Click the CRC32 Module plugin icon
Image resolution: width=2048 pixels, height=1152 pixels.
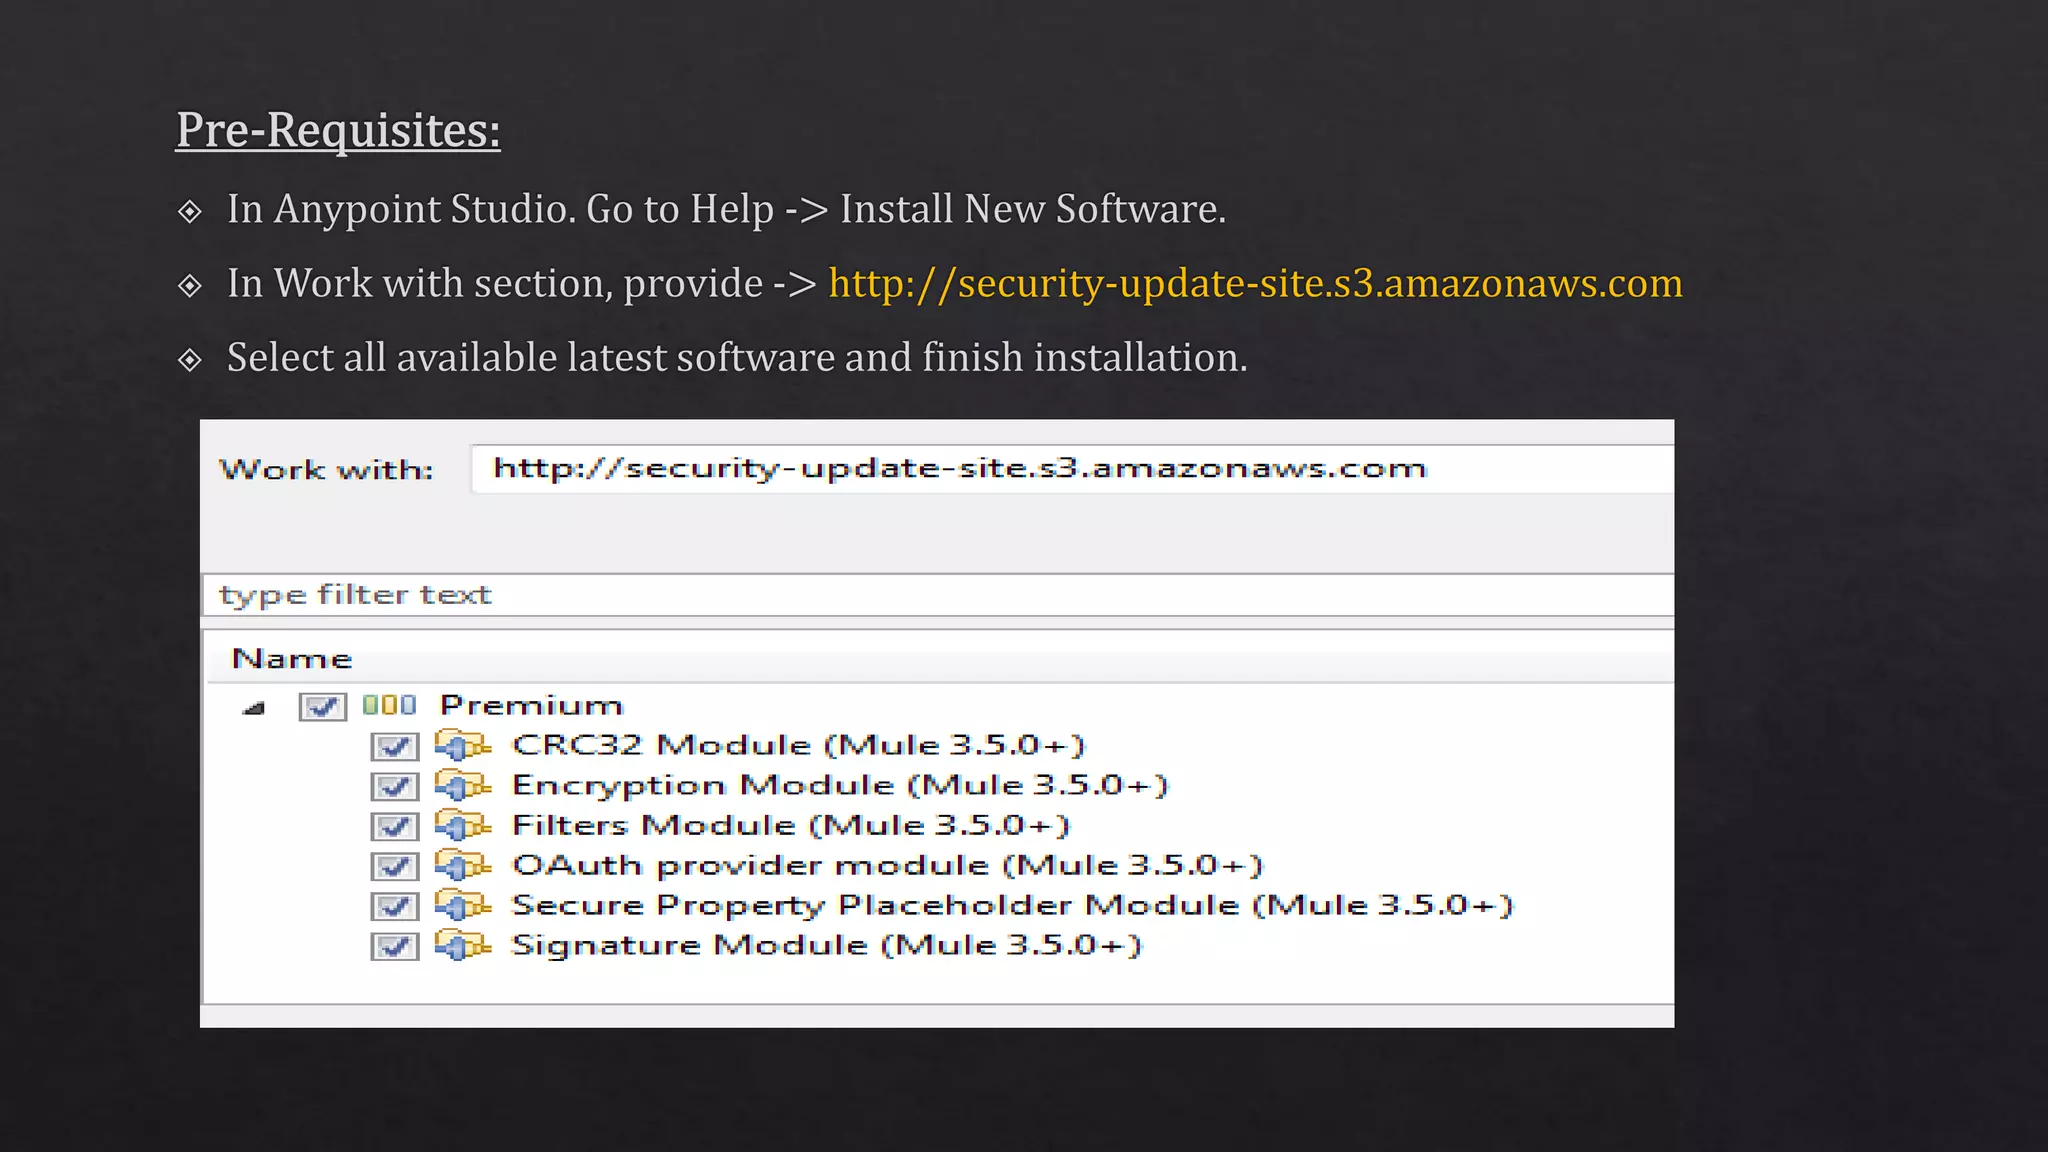(463, 746)
